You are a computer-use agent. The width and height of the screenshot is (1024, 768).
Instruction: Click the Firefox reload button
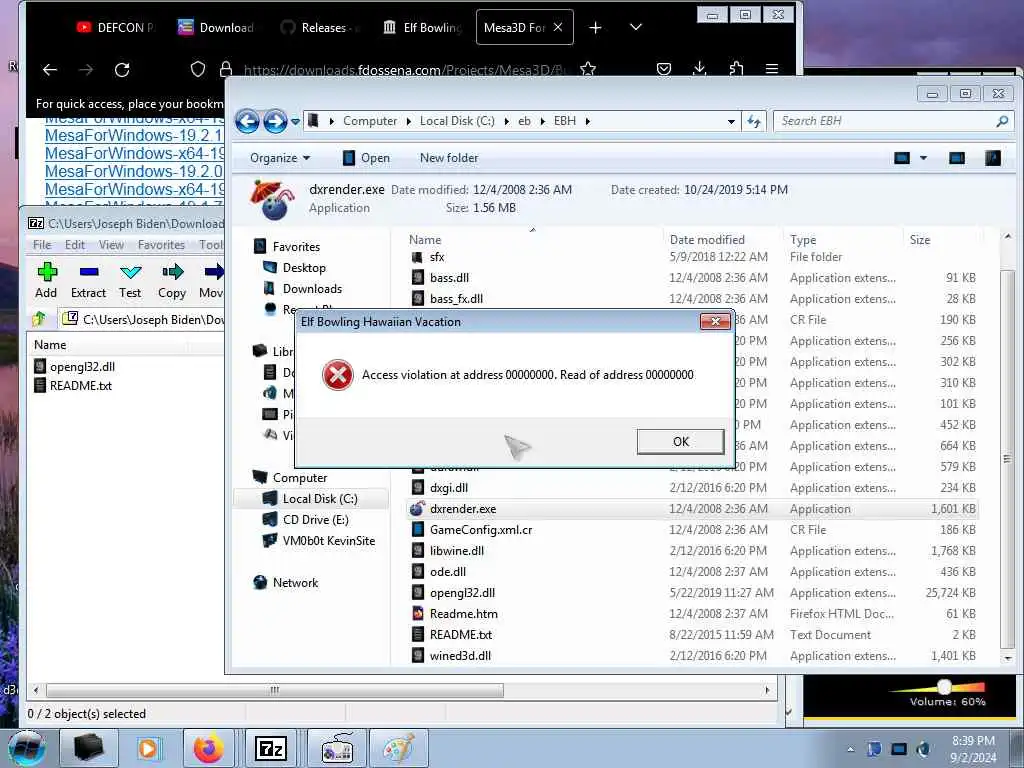[122, 70]
